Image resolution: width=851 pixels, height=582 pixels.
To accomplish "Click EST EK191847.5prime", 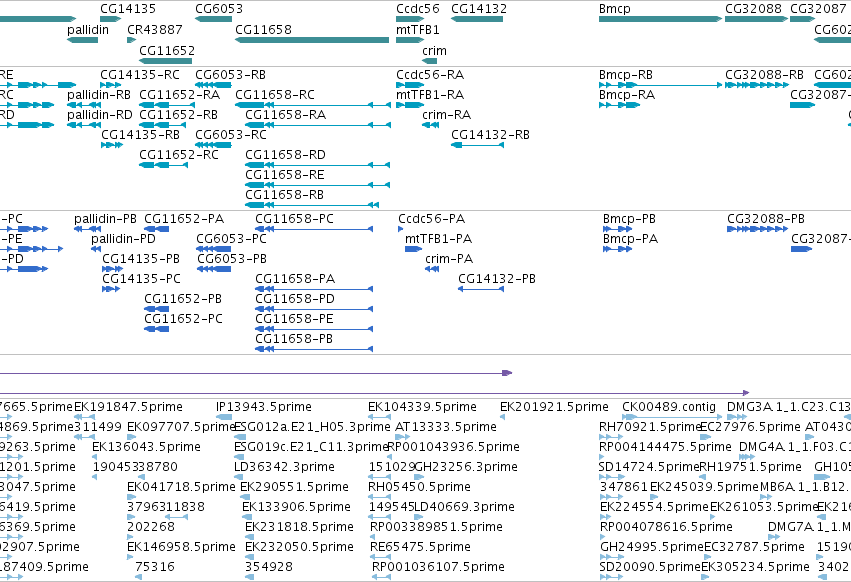I will (x=129, y=407).
